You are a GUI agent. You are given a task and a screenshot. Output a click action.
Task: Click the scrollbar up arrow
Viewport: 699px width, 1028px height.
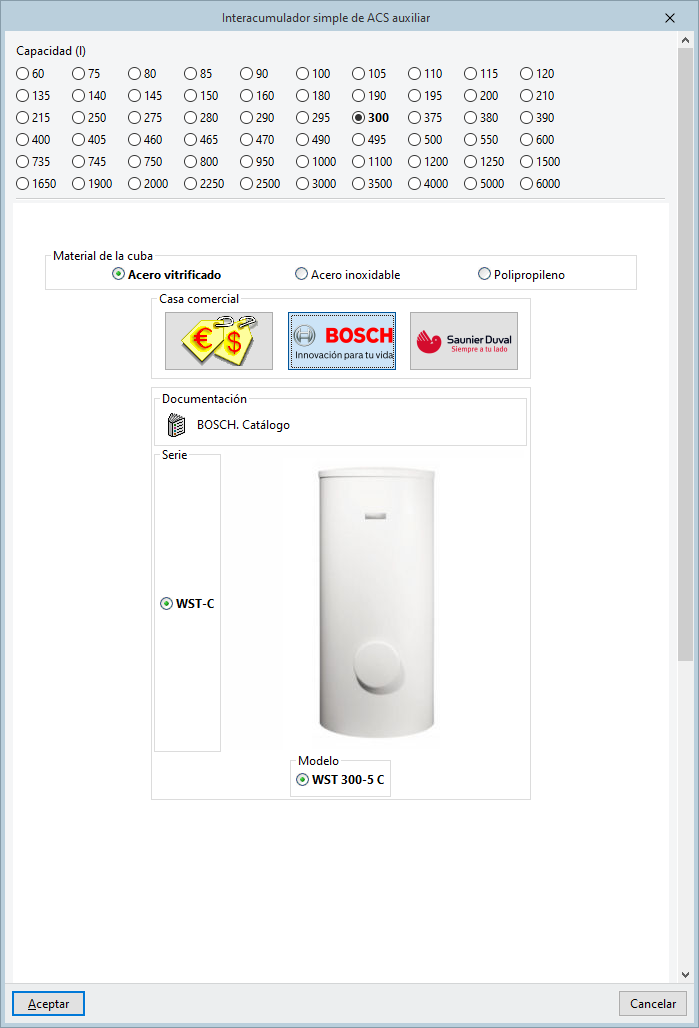click(685, 40)
